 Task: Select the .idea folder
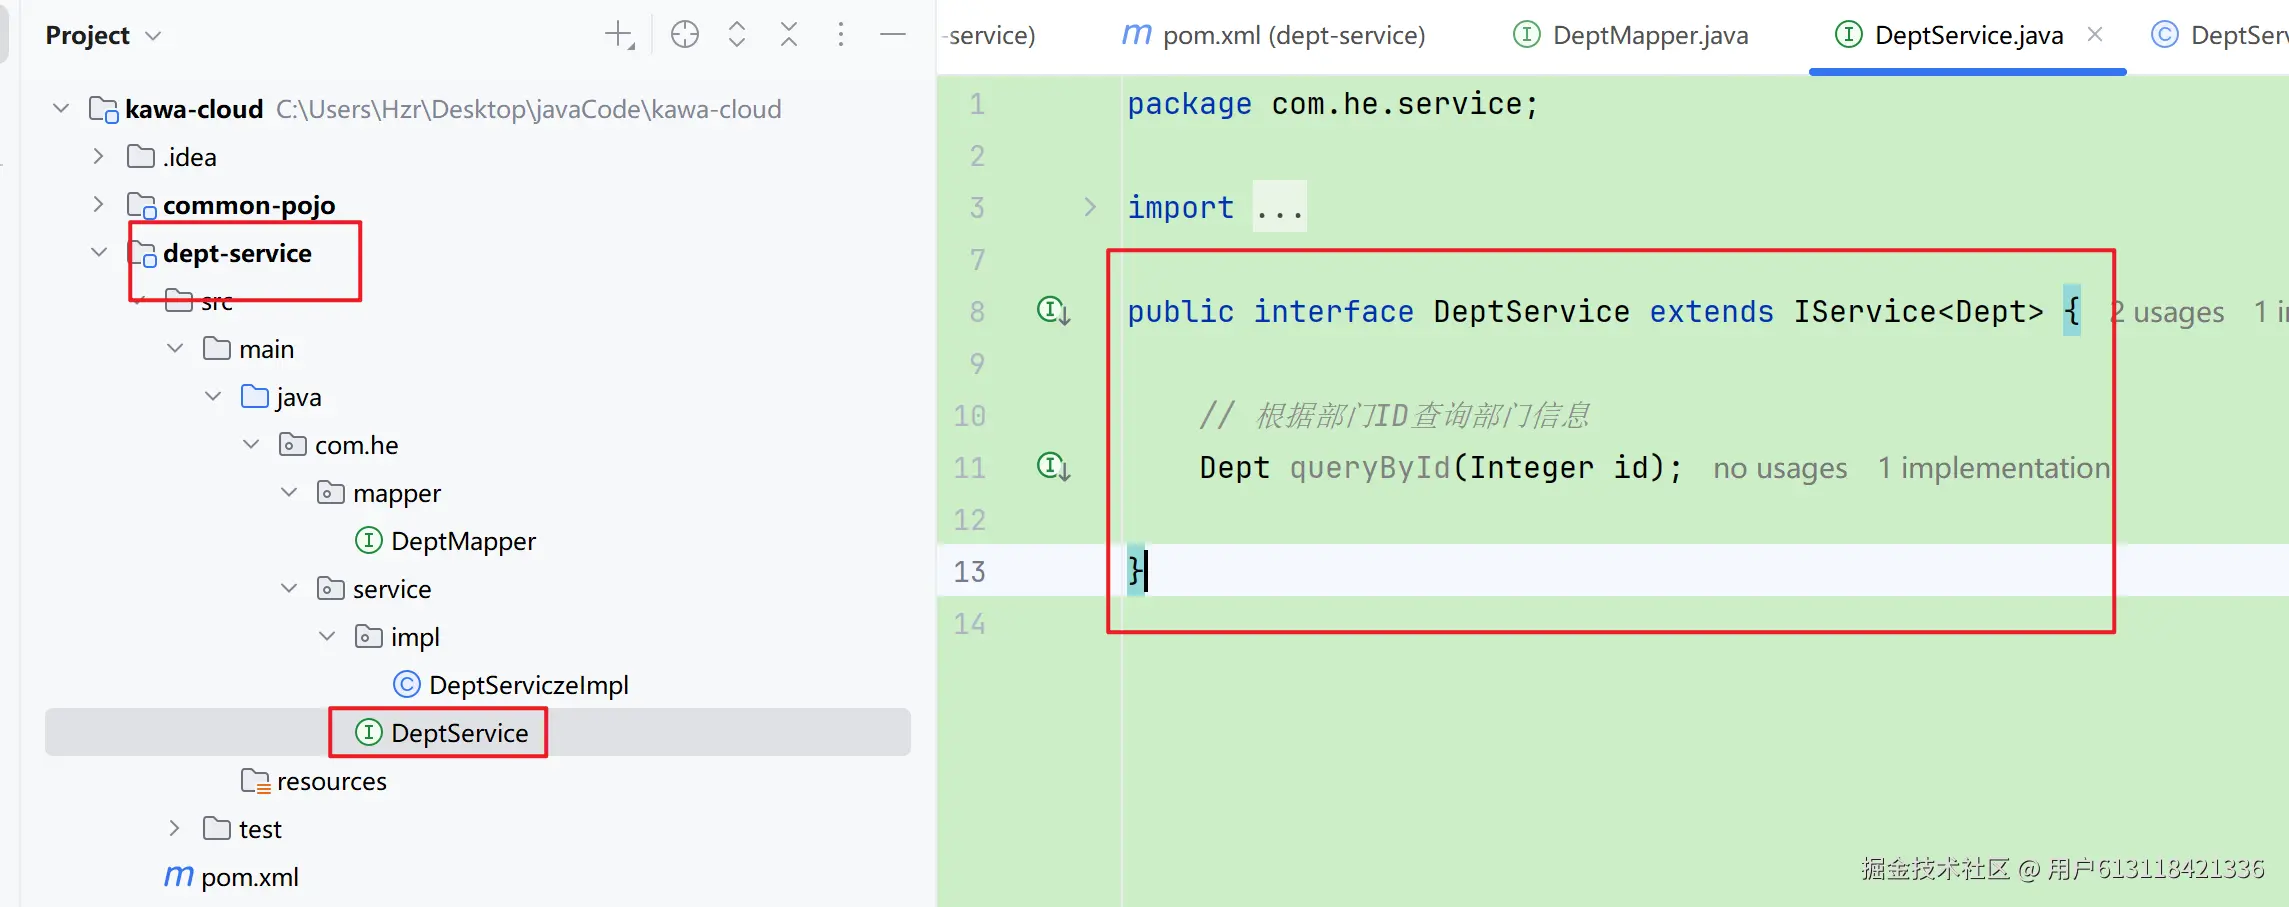189,157
